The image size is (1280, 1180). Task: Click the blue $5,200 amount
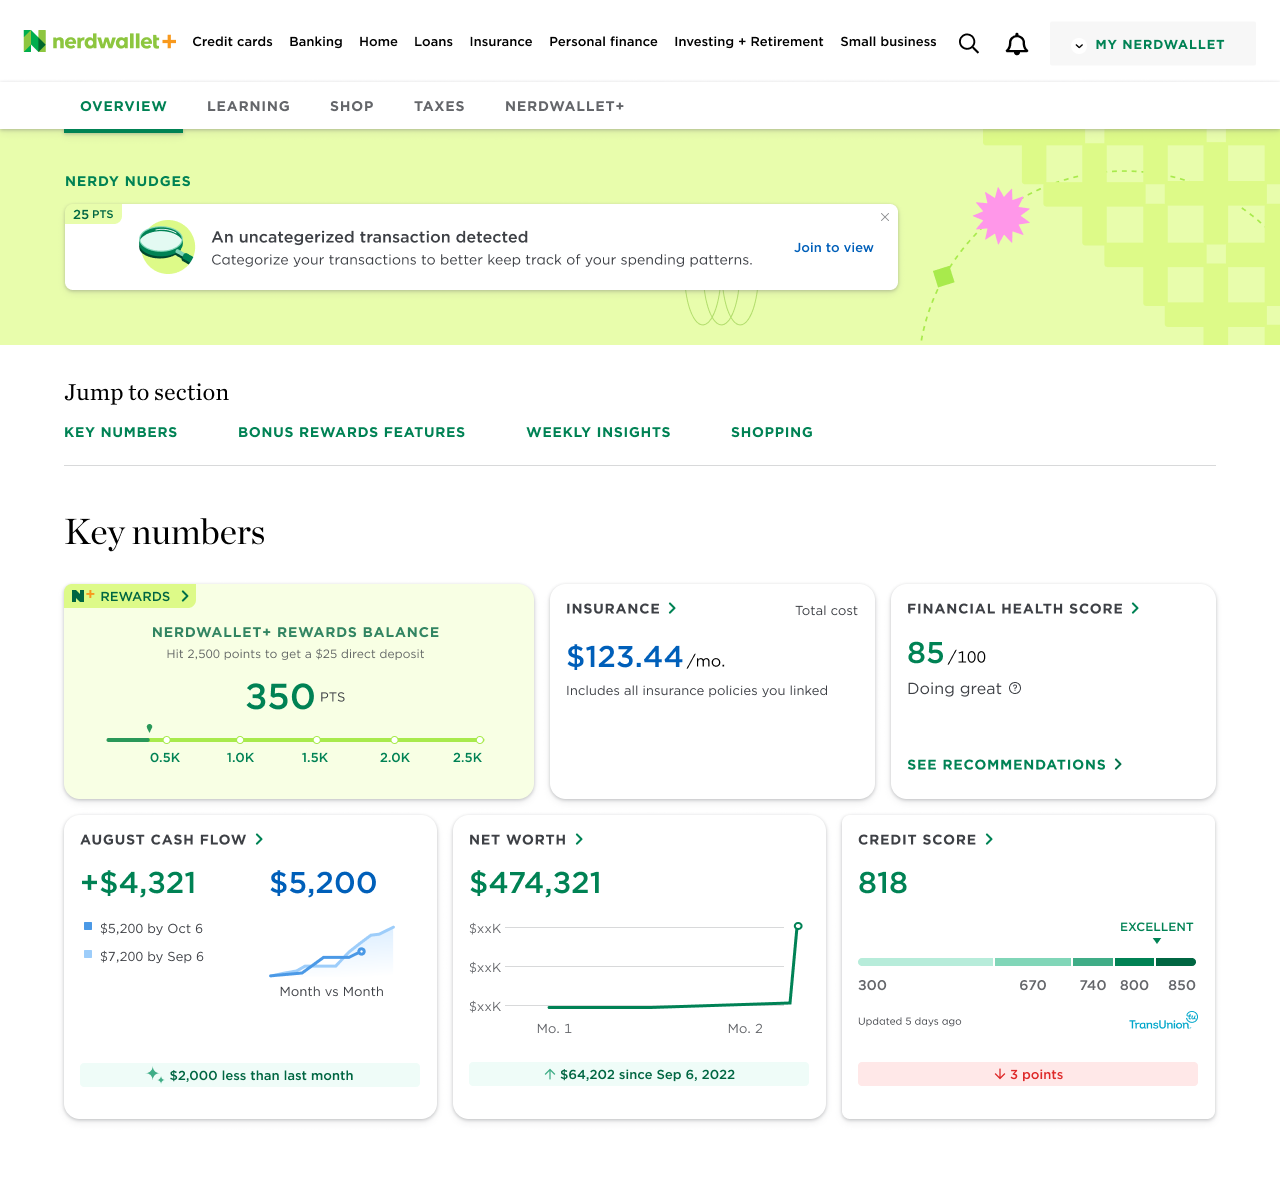[x=323, y=883]
